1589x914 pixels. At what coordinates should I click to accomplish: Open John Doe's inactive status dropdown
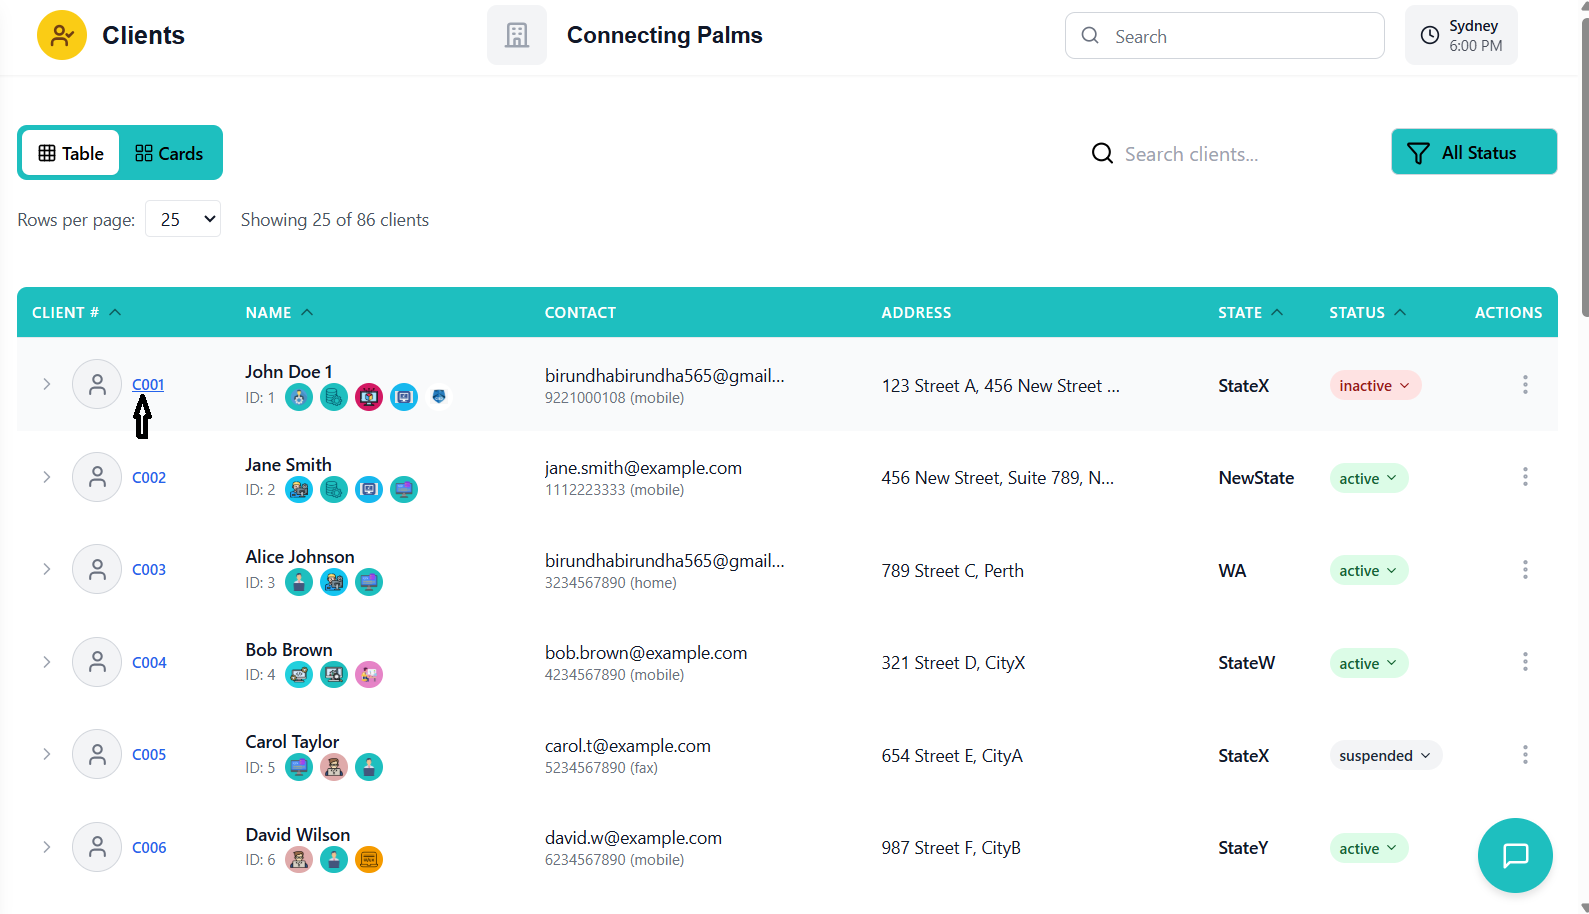click(1374, 386)
